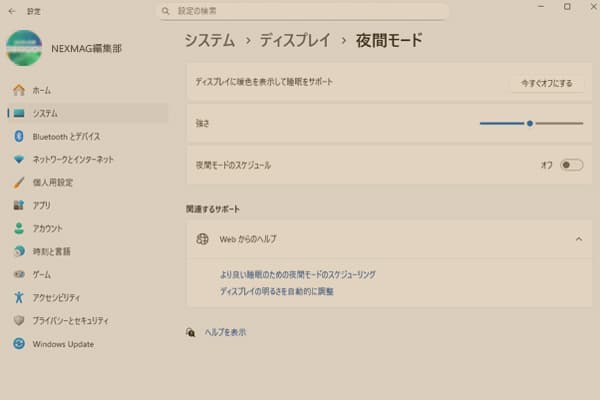Click the アカウント person icon
The height and width of the screenshot is (400, 600).
(x=19, y=228)
